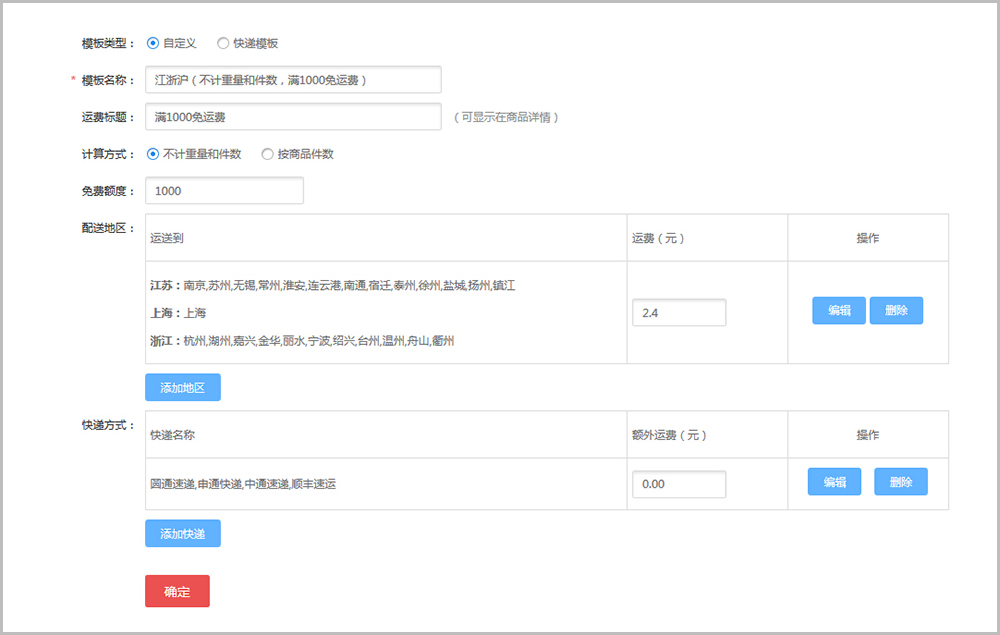Image resolution: width=1000 pixels, height=635 pixels.
Task: Click the 上海：上海 region text
Action: pos(179,313)
